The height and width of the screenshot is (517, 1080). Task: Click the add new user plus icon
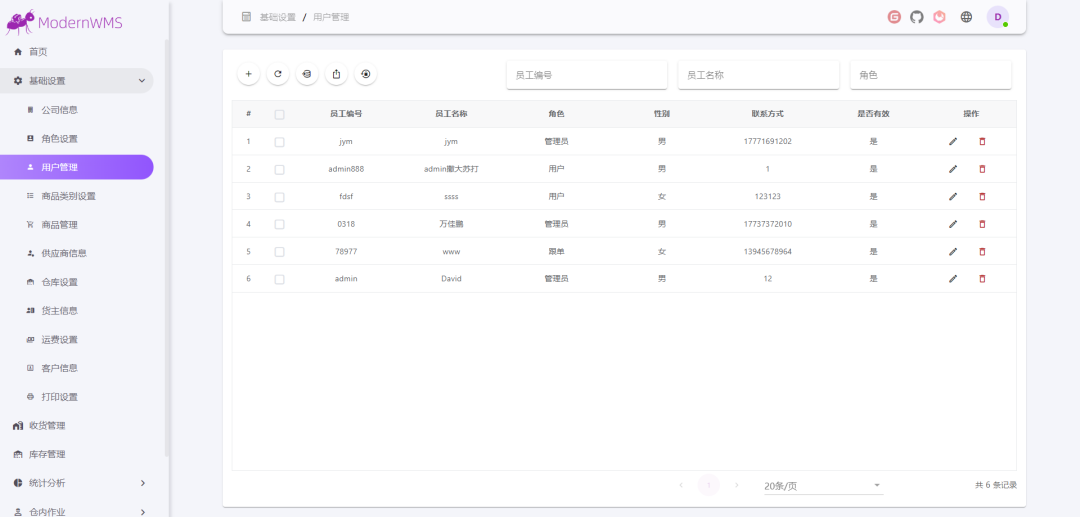pyautogui.click(x=248, y=74)
